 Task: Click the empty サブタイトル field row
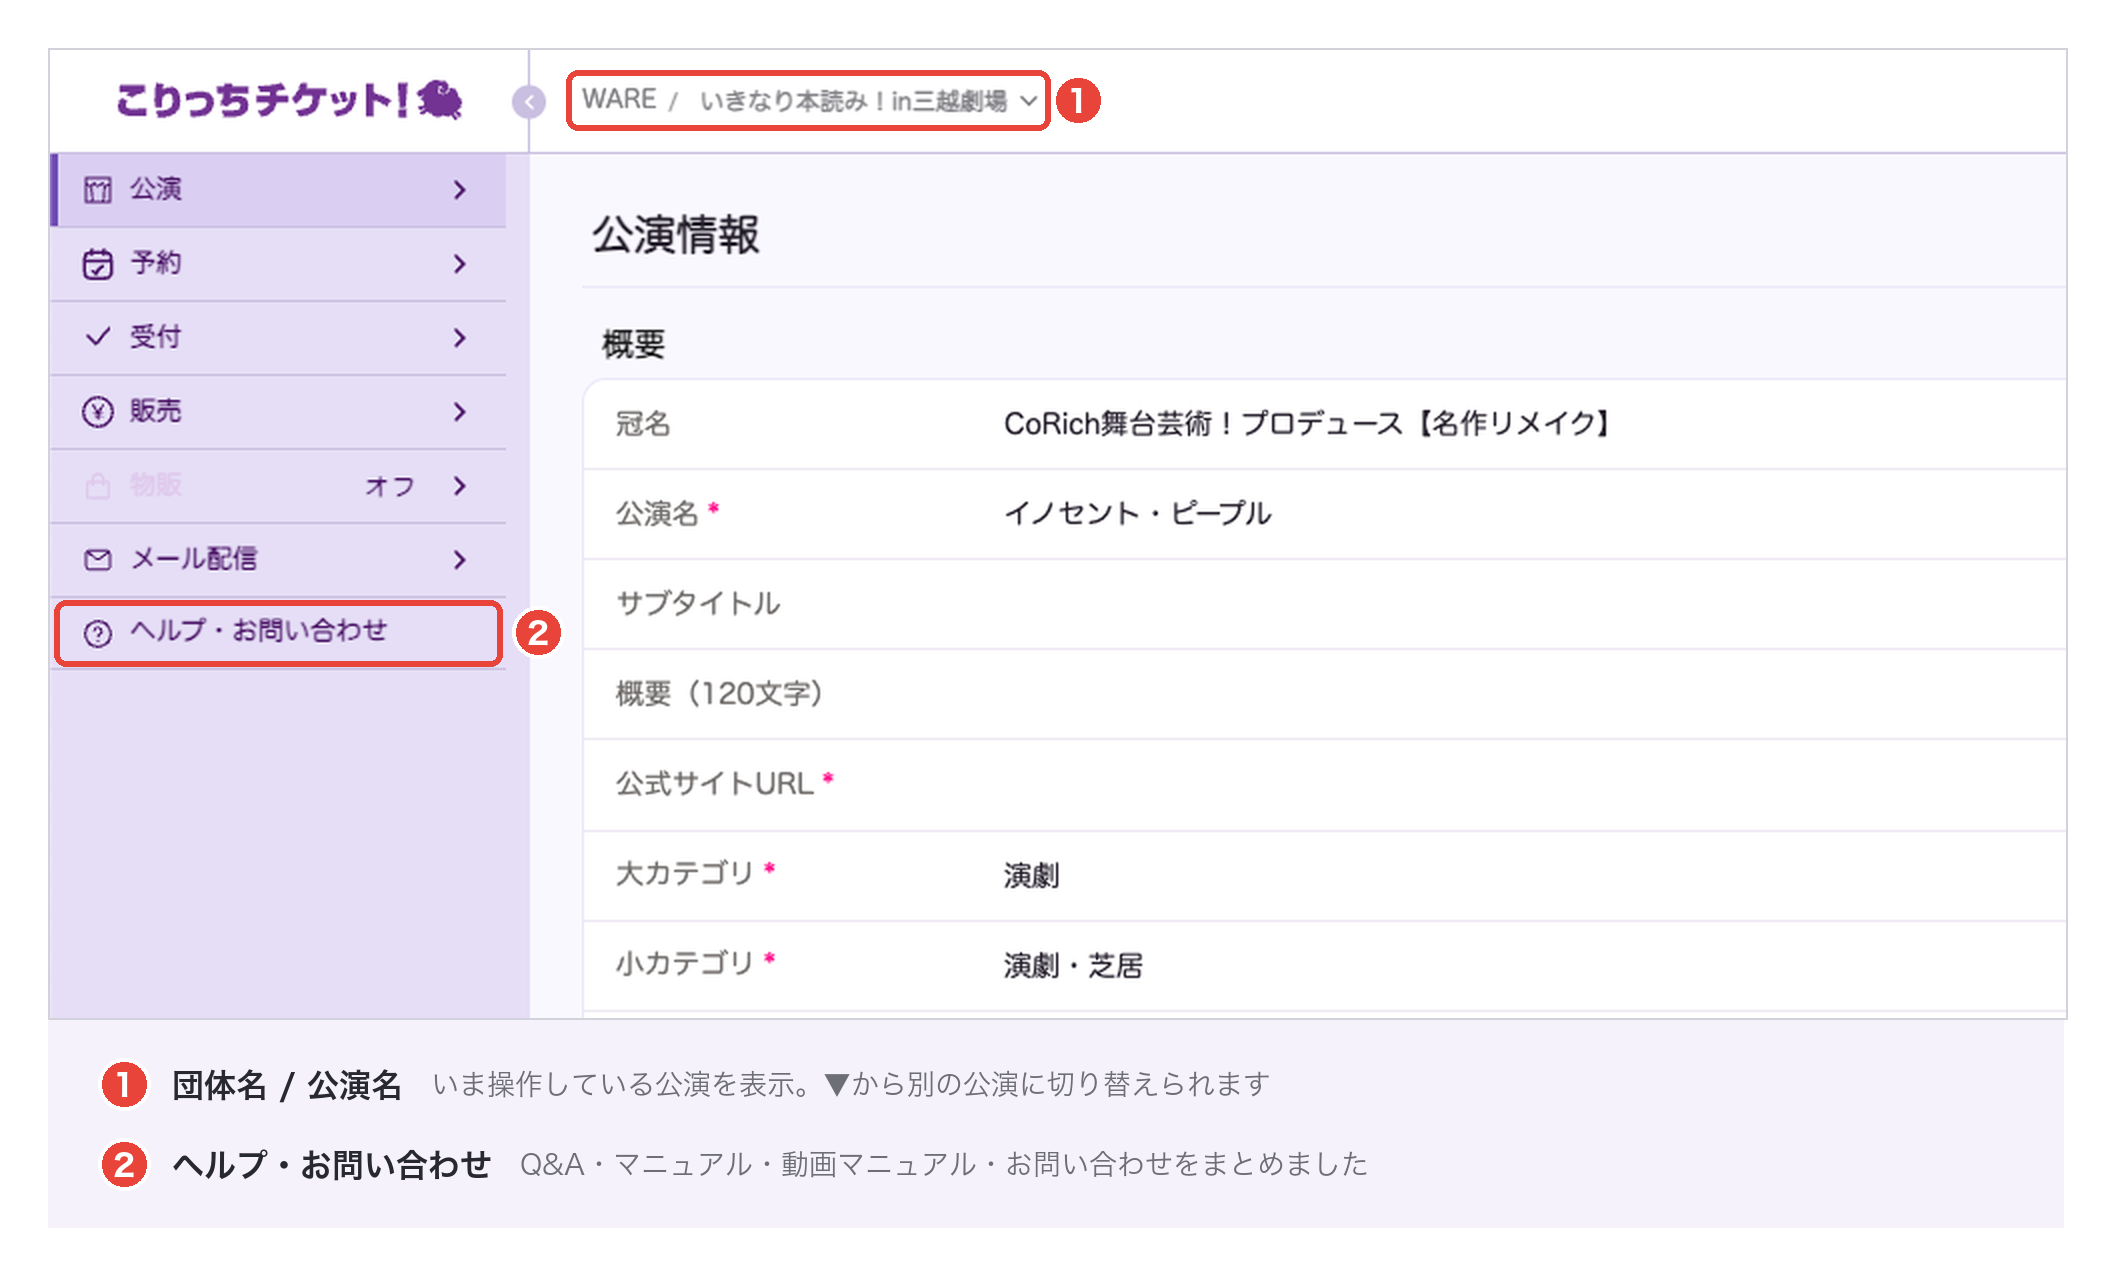click(1324, 604)
